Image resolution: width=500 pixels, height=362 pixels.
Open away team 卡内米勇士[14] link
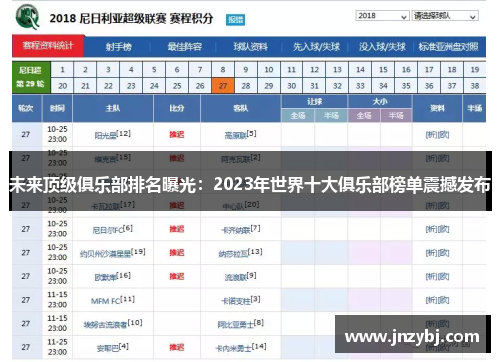point(241,347)
